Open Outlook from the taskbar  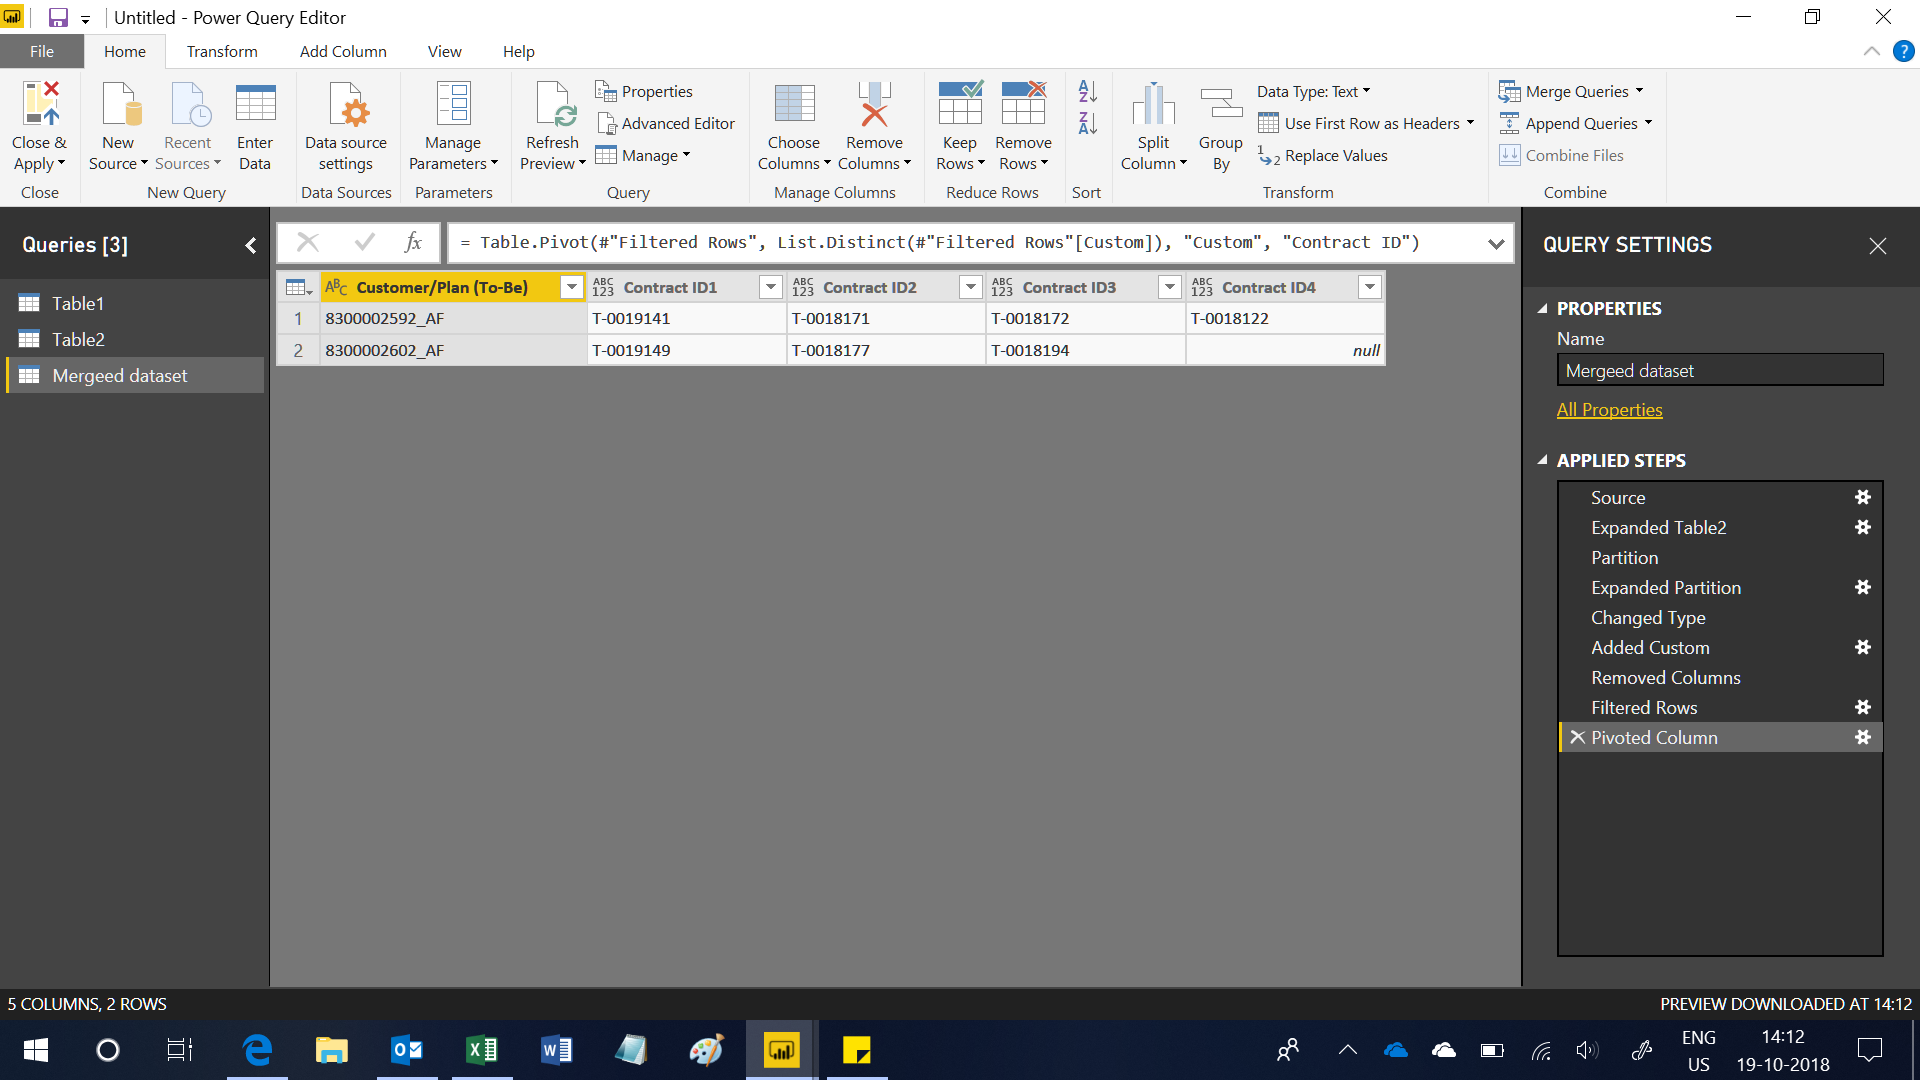pyautogui.click(x=407, y=1050)
